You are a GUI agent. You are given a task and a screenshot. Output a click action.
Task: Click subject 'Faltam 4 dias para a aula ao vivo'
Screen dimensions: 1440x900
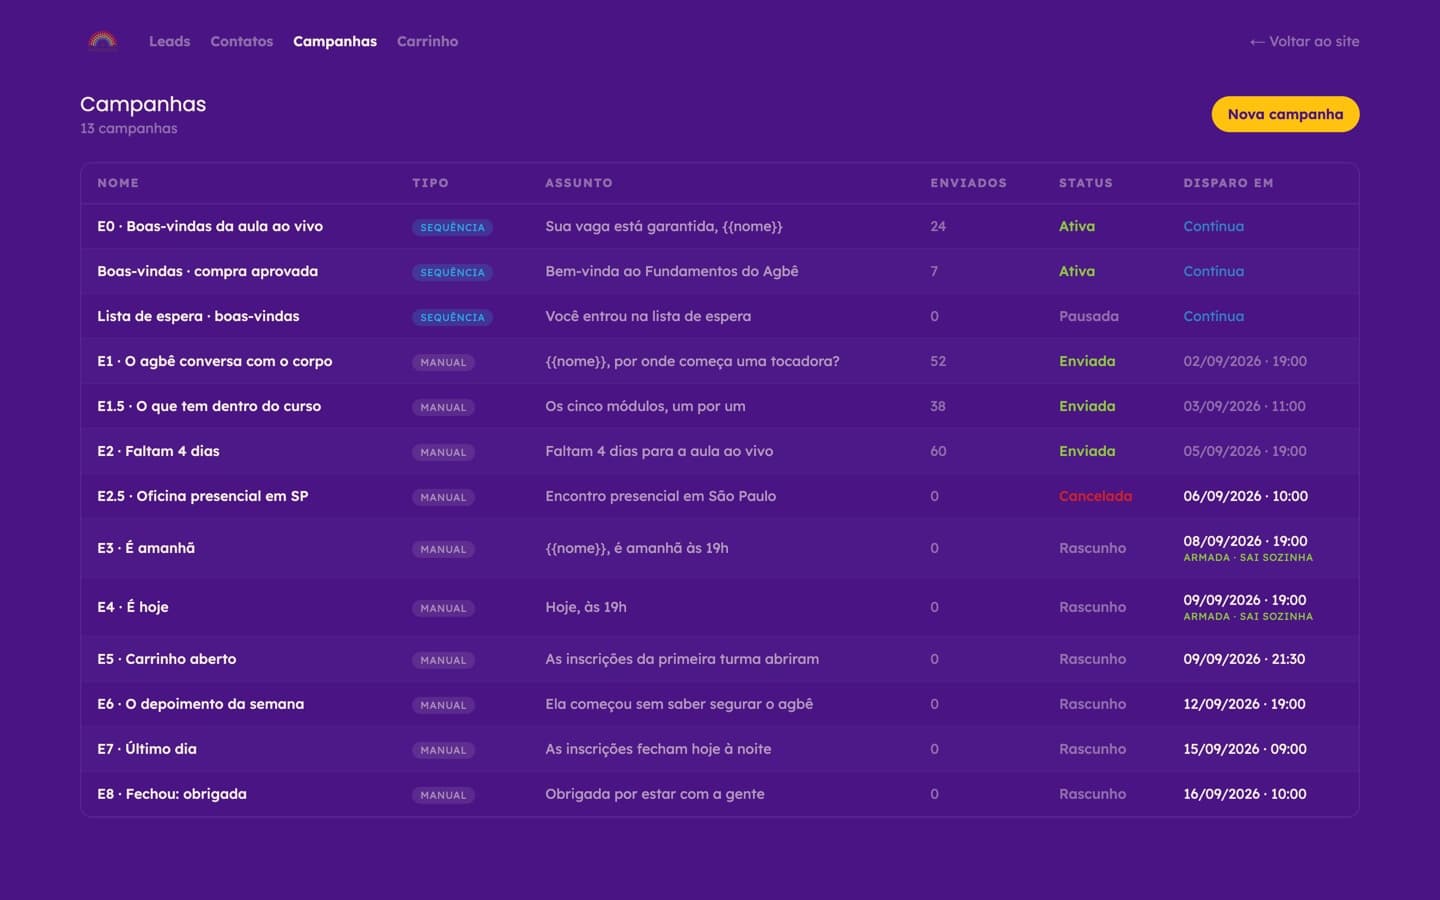659,451
